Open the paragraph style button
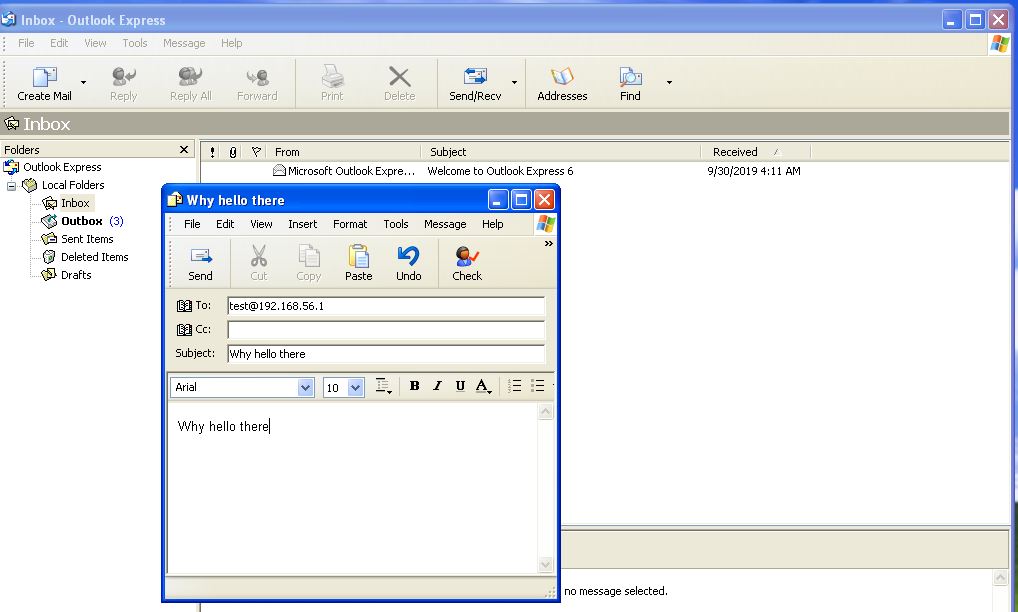The width and height of the screenshot is (1018, 612). (383, 386)
